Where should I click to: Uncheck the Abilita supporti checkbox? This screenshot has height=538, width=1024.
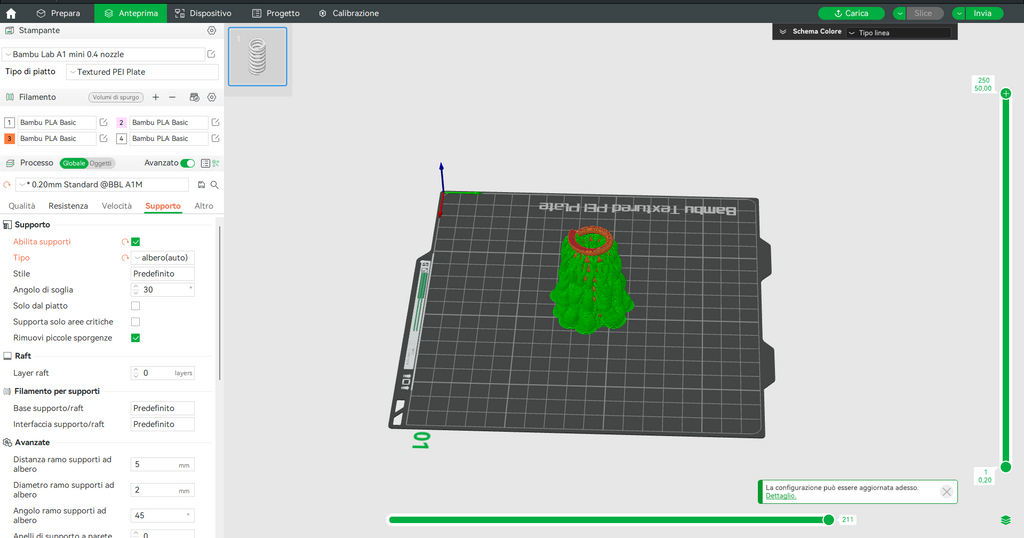coord(135,242)
